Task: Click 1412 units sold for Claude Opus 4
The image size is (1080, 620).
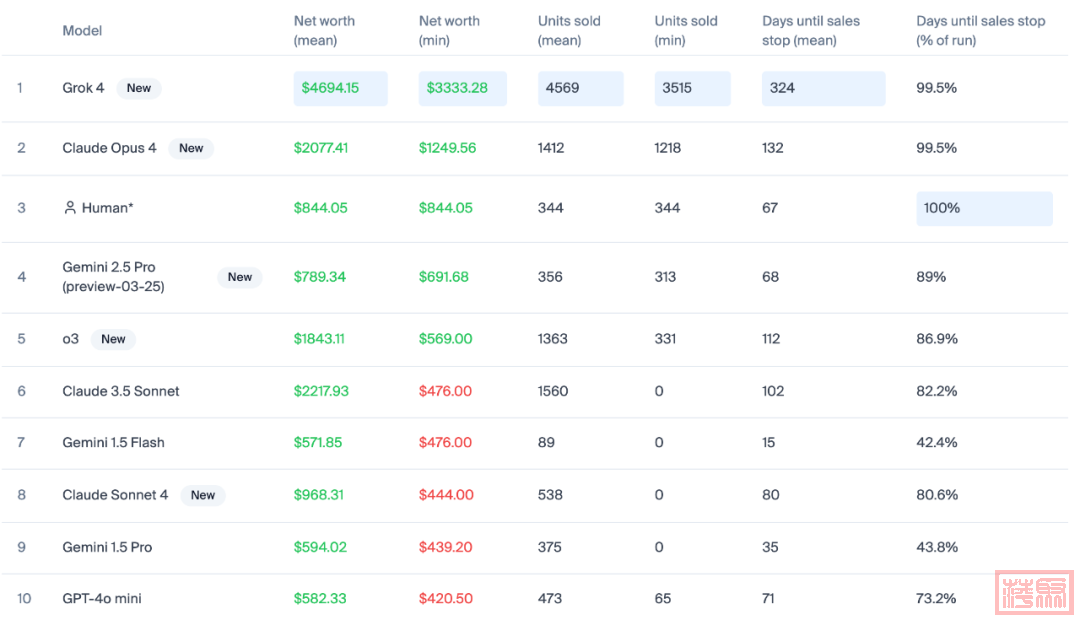Action: (551, 148)
